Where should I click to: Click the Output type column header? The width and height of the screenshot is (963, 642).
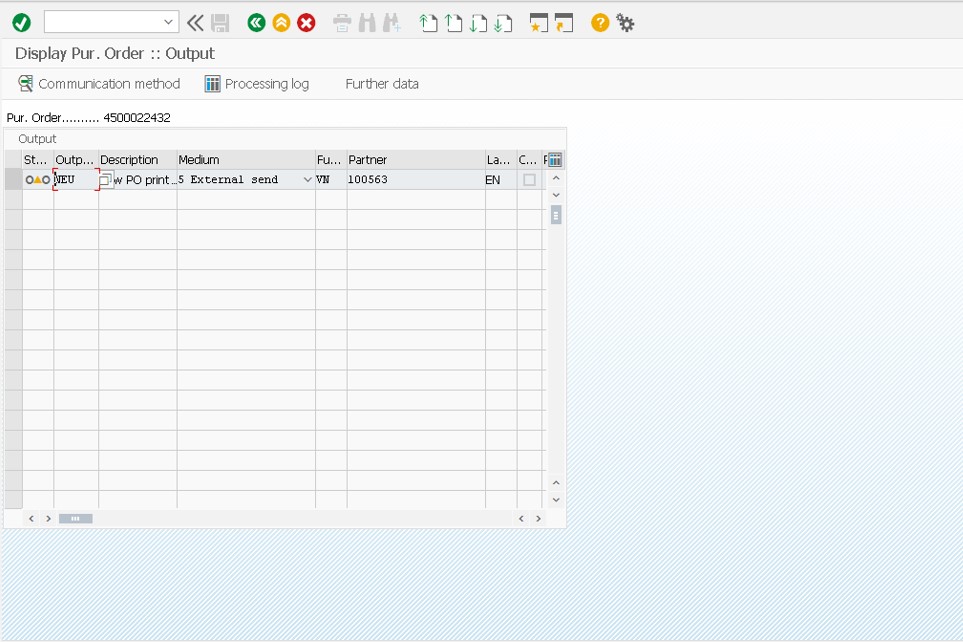click(x=76, y=160)
